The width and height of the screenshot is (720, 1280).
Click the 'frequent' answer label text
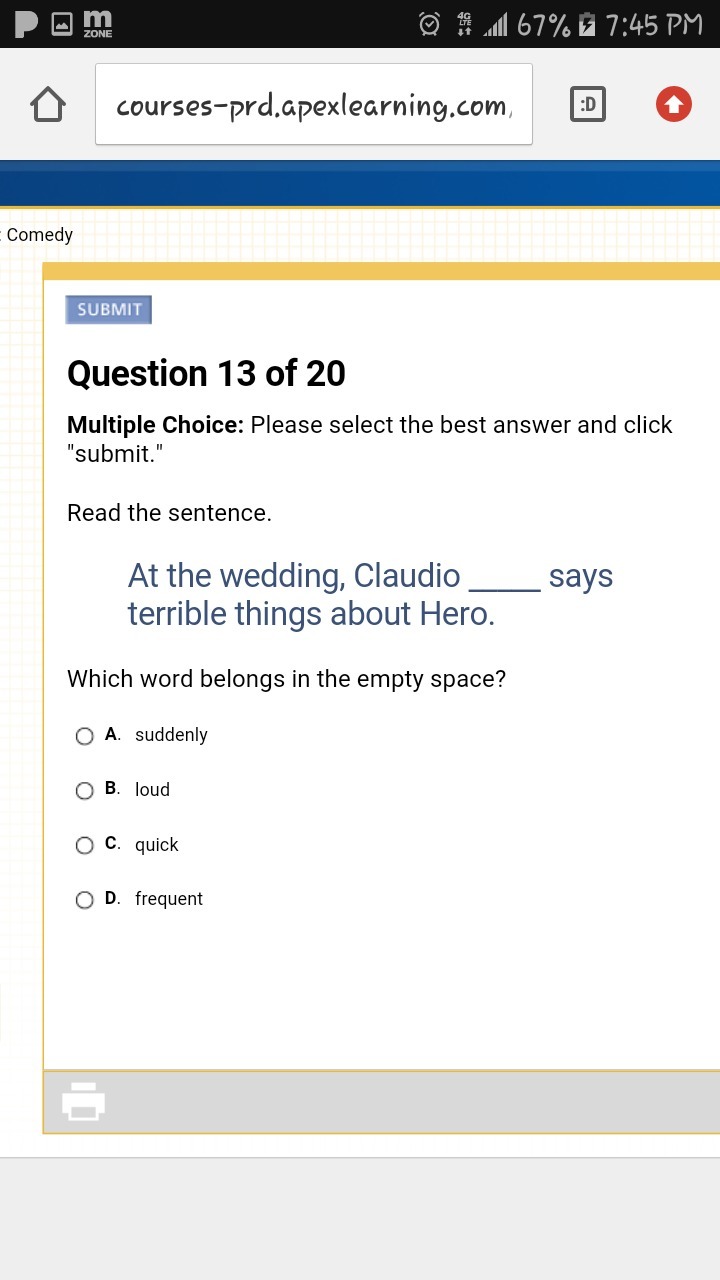click(x=169, y=899)
